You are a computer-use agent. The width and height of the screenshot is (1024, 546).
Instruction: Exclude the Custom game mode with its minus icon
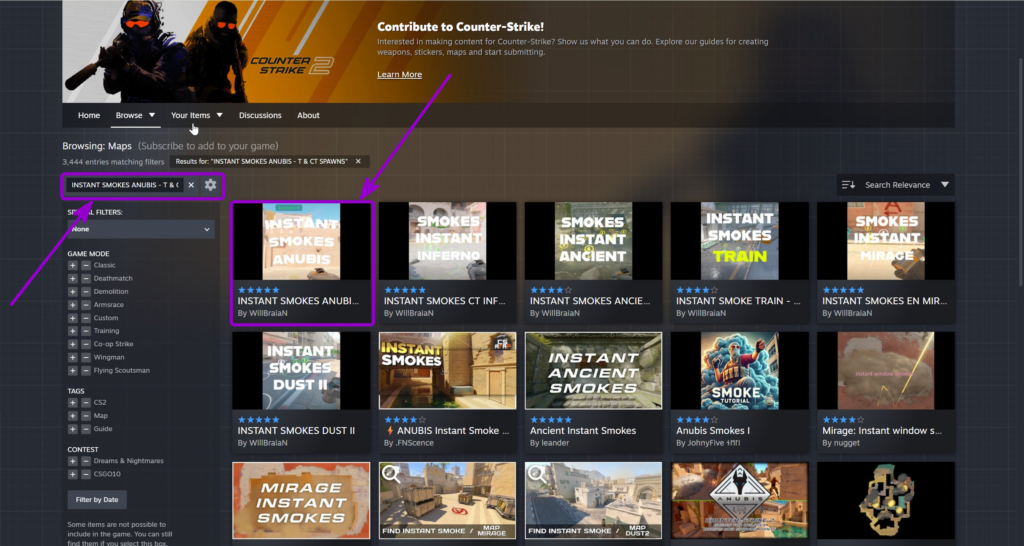click(86, 317)
